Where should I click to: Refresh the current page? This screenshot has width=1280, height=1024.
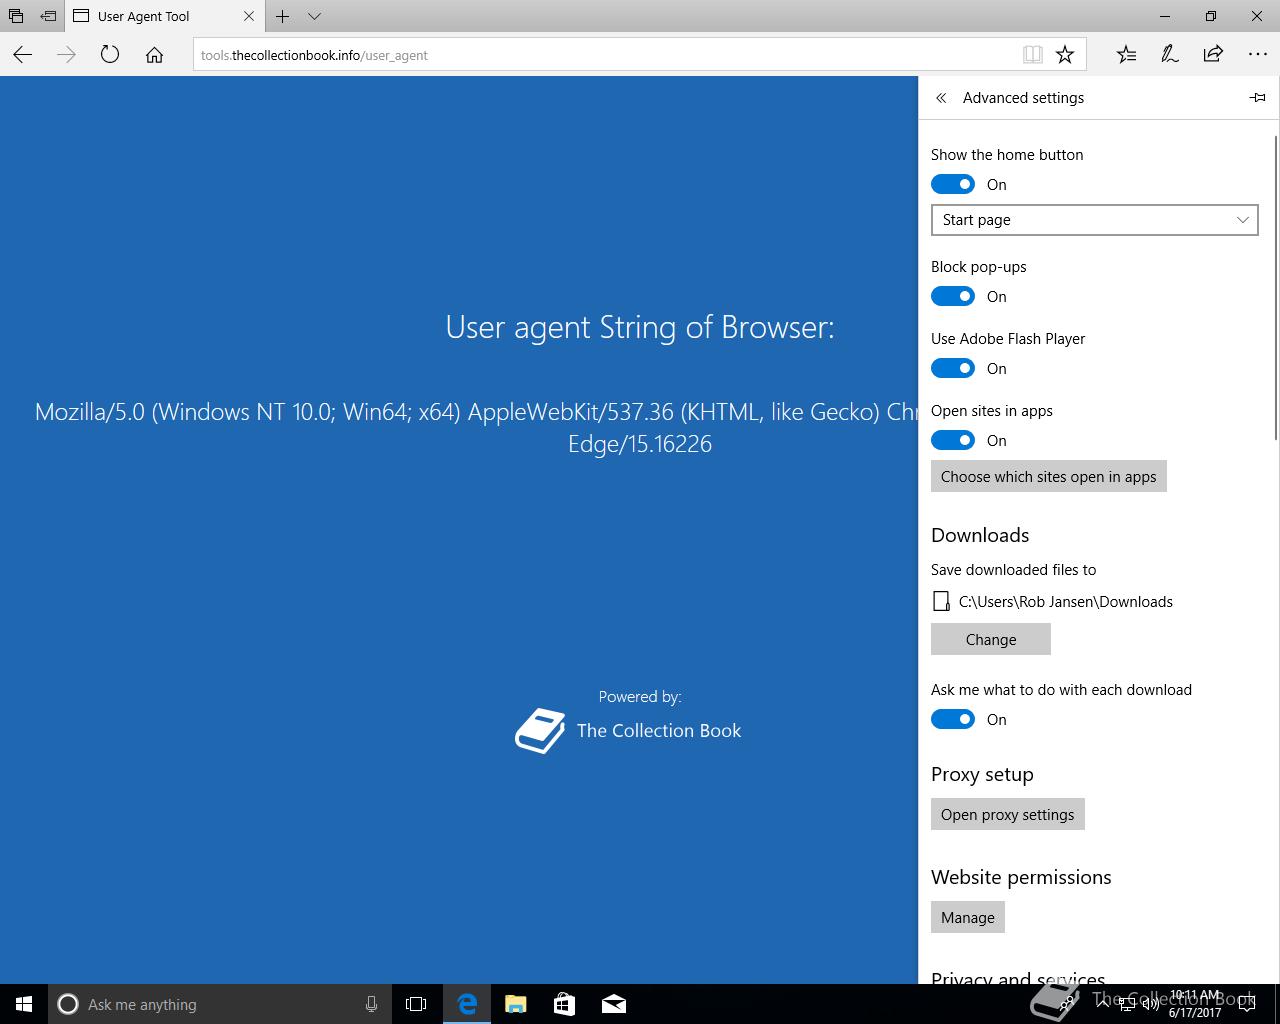point(110,55)
